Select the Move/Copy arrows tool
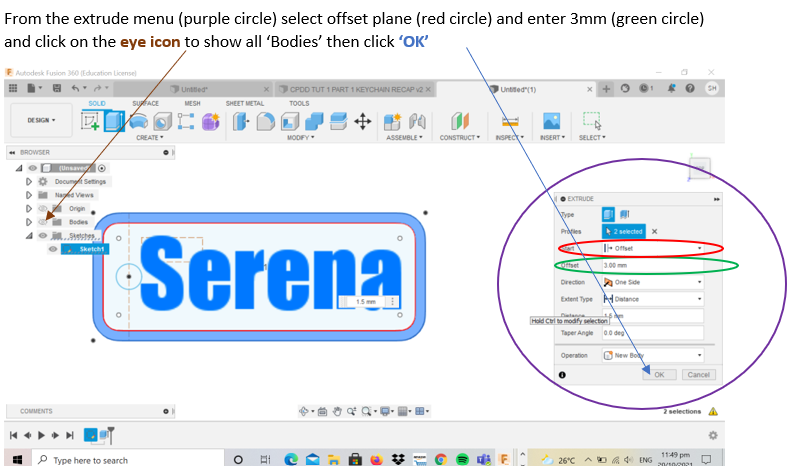This screenshot has width=801, height=466. (363, 122)
